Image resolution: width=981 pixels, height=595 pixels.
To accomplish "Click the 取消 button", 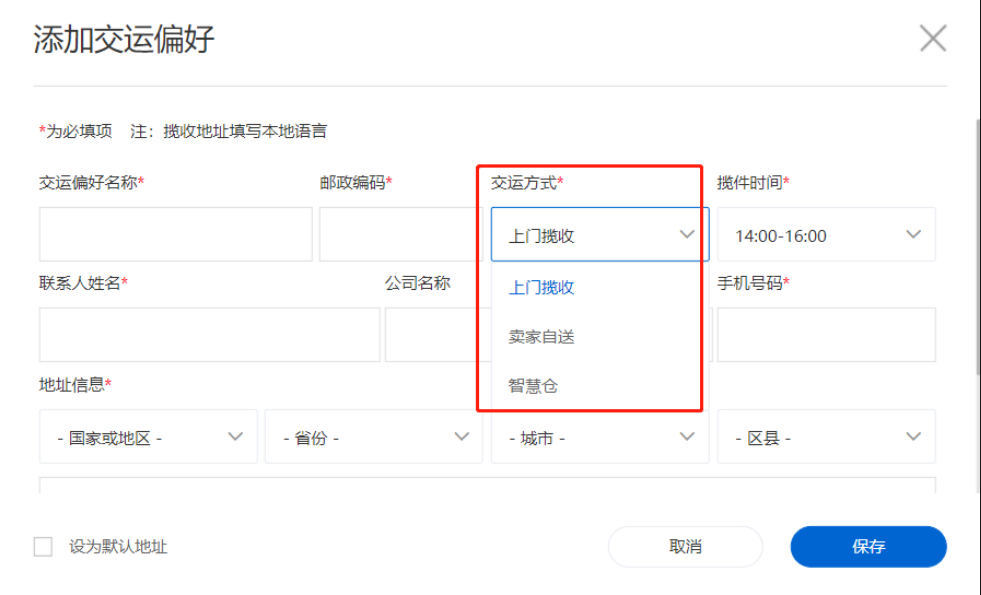I will coord(685,546).
